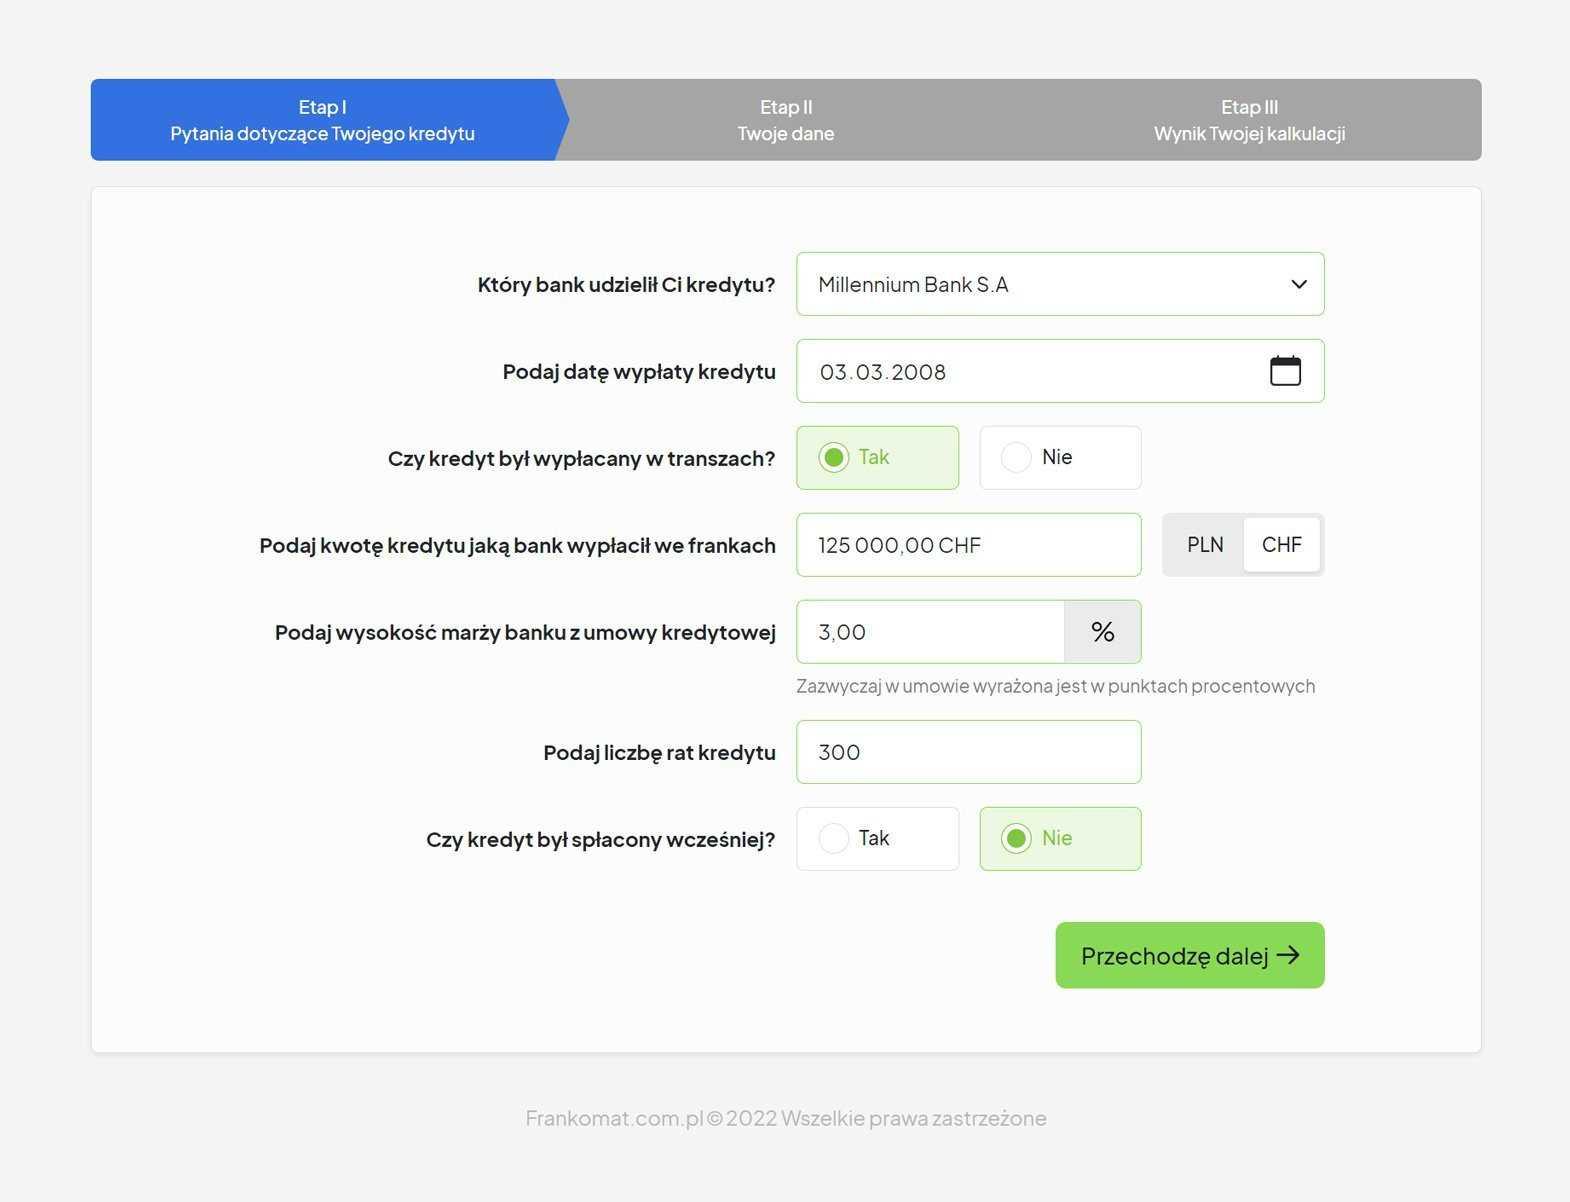Click the 'Przechodzę dalej' button
The width and height of the screenshot is (1570, 1202).
[1190, 955]
